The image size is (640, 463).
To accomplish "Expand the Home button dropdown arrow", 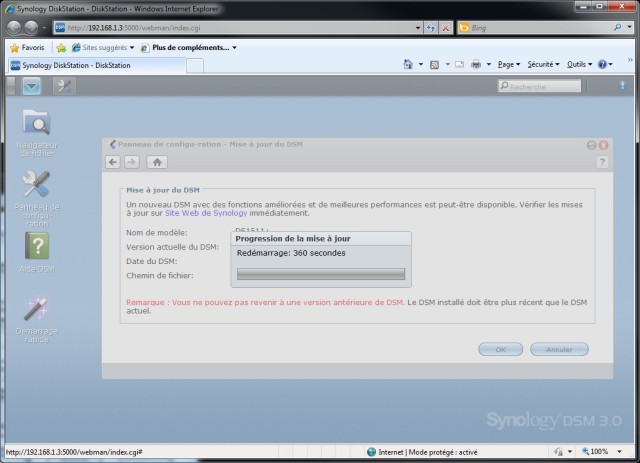I will click(421, 65).
